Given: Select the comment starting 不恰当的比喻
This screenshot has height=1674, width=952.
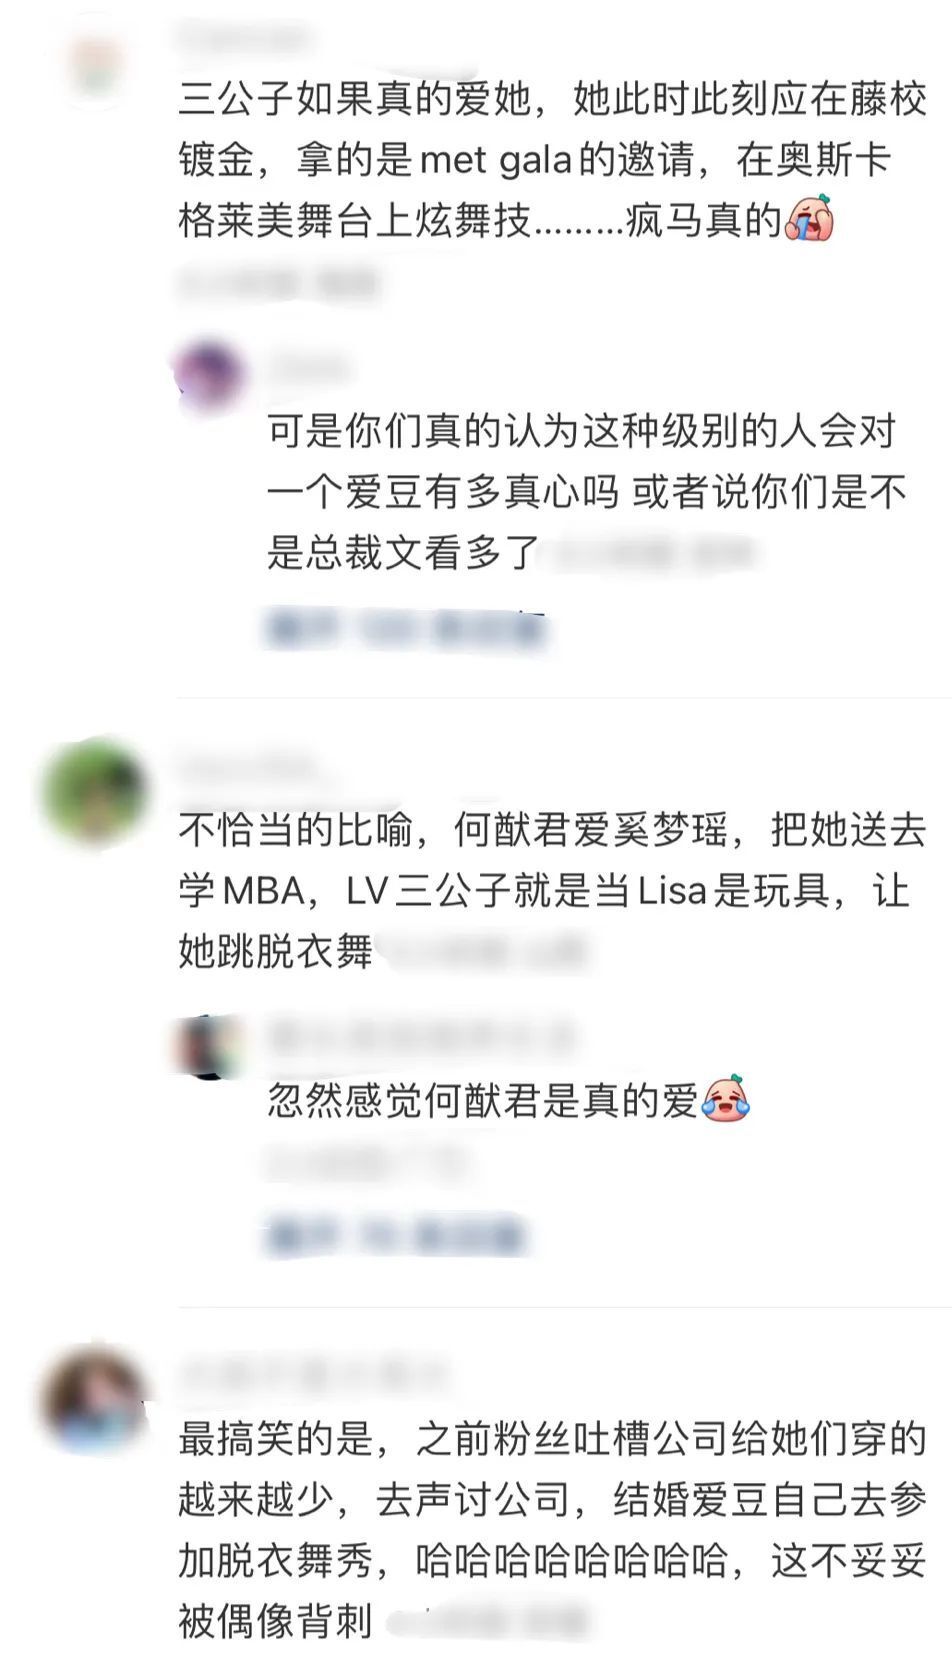Looking at the screenshot, I should 553,890.
